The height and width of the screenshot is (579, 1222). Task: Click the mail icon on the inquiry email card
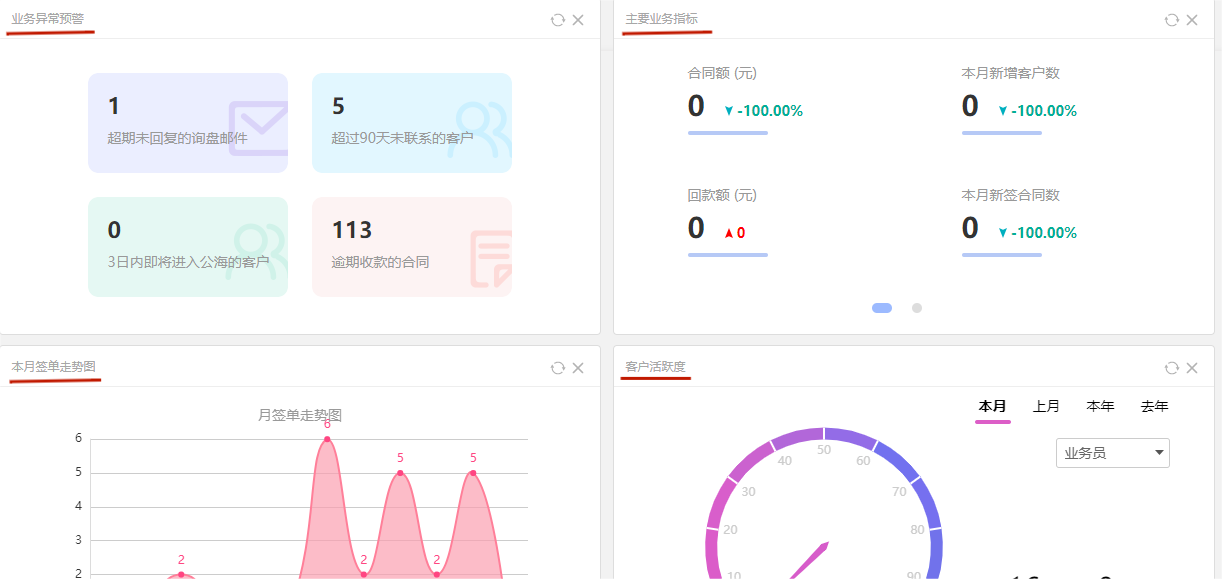tap(259, 128)
